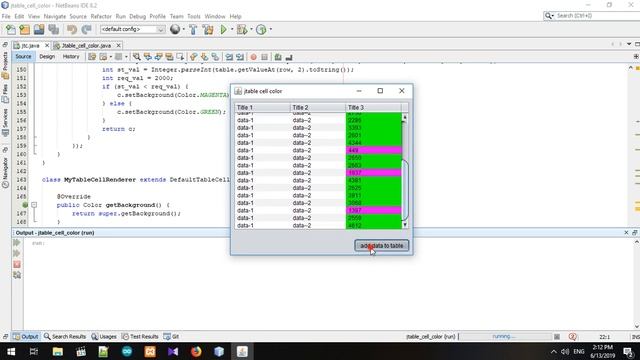Open File Explorer from the taskbar
Image resolution: width=640 pixels, height=360 pixels.
point(58,351)
